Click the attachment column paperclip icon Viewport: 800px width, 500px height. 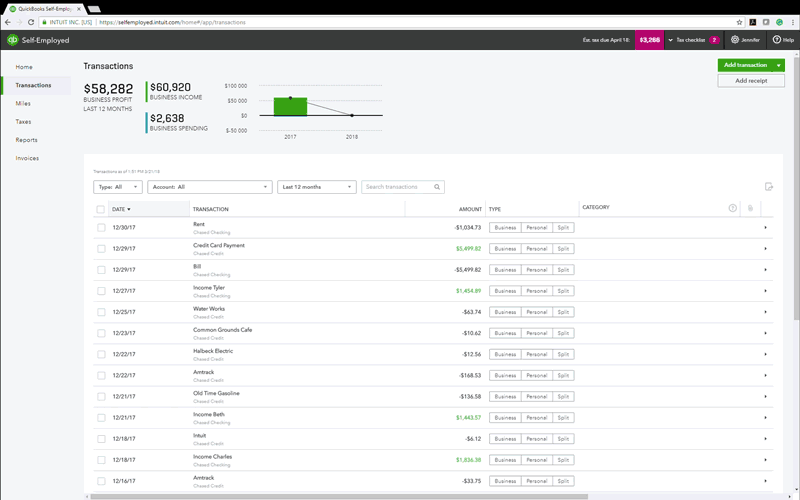click(x=750, y=208)
